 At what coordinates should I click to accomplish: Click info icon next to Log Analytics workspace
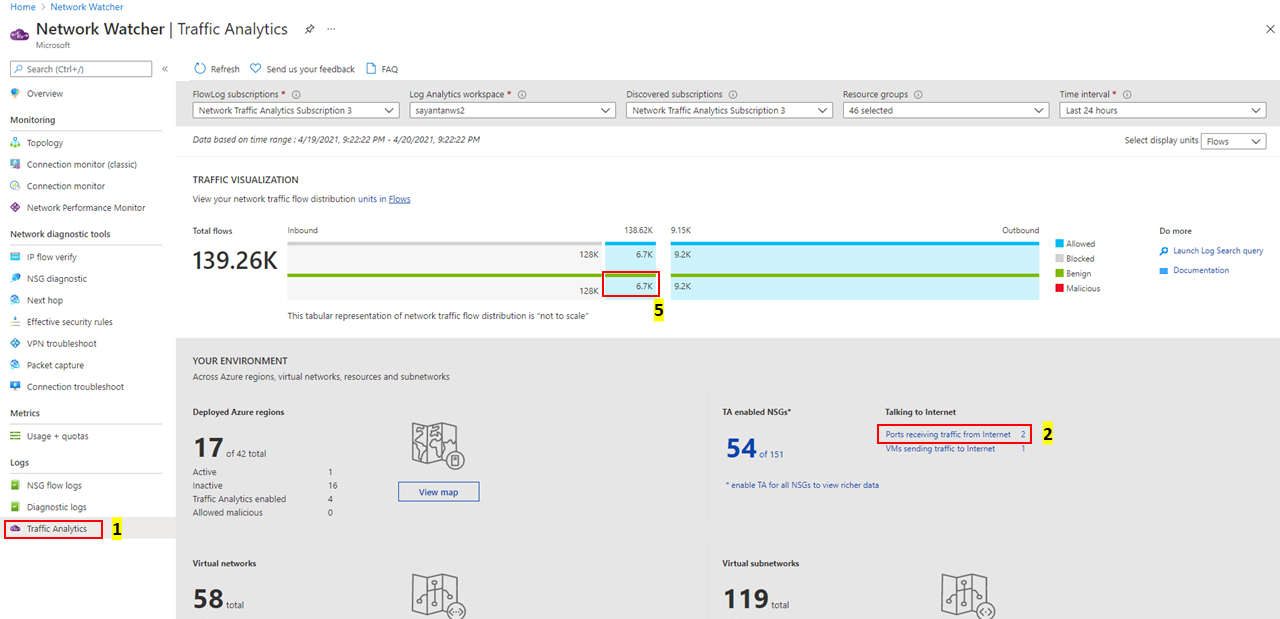point(522,95)
